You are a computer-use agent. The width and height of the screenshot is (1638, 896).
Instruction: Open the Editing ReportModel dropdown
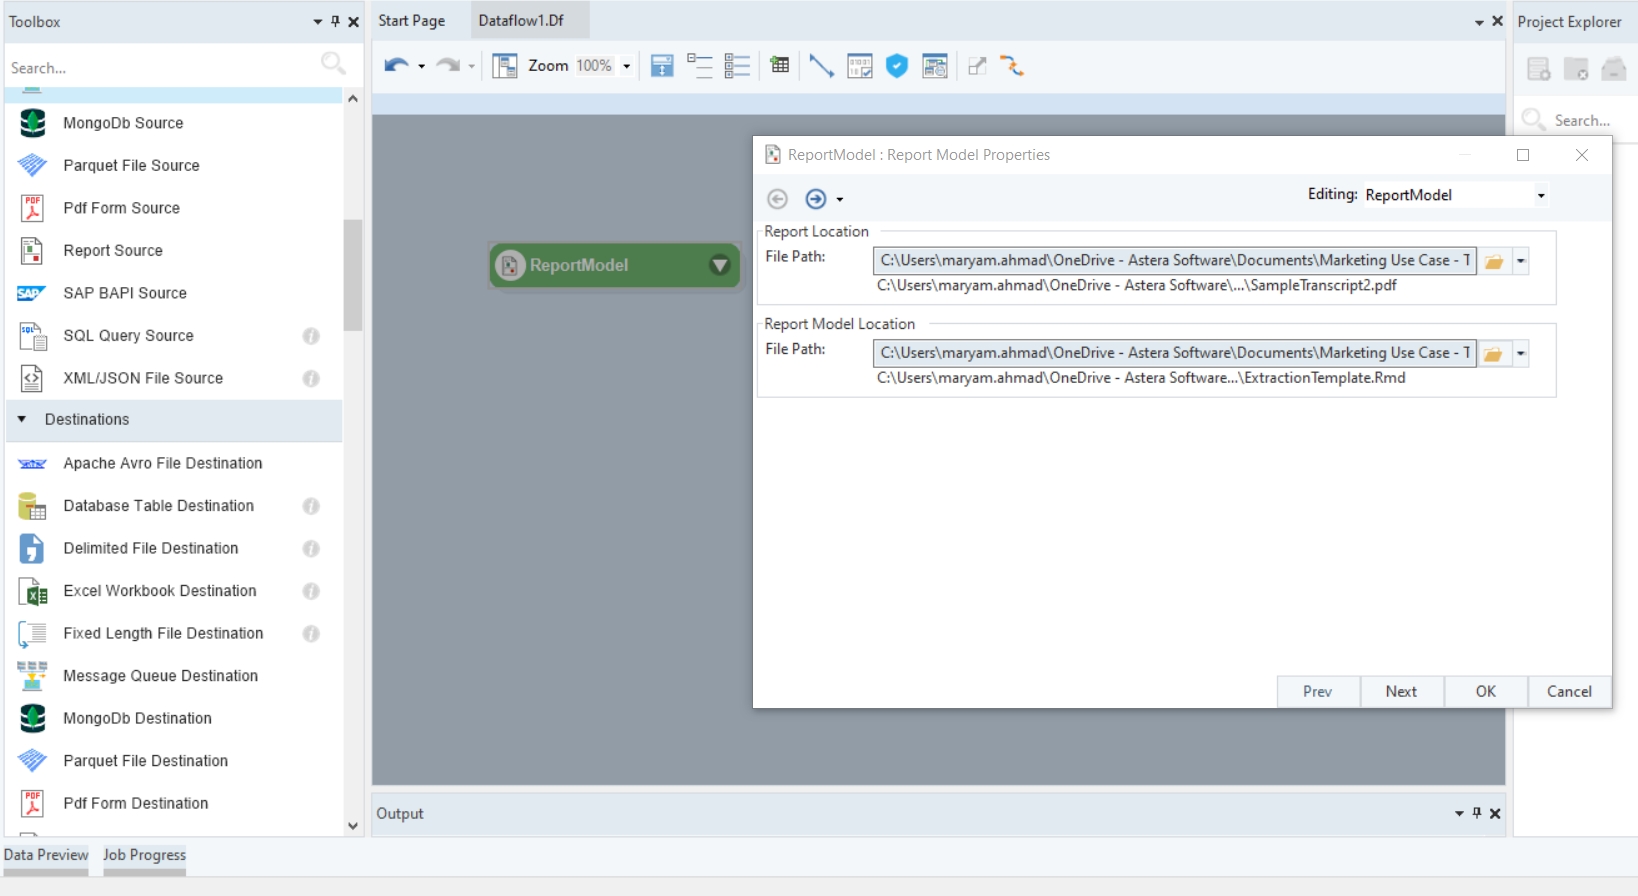pyautogui.click(x=1541, y=196)
